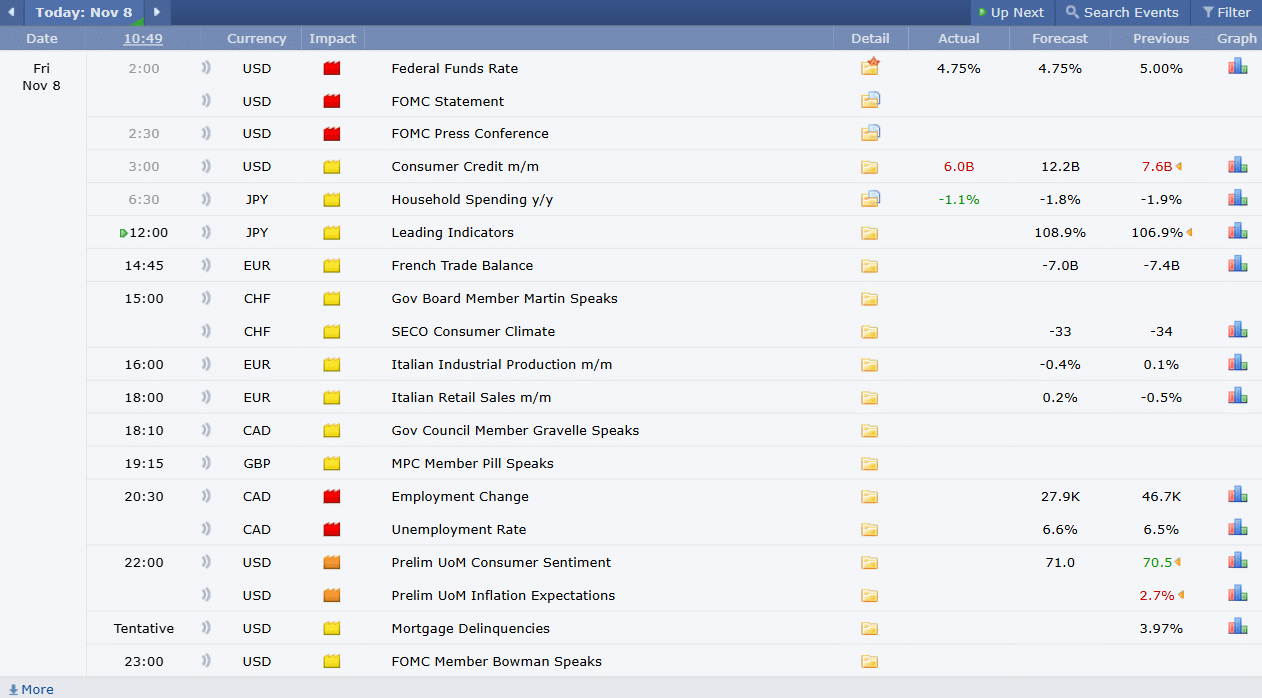Click the Previous column header

(x=1161, y=38)
